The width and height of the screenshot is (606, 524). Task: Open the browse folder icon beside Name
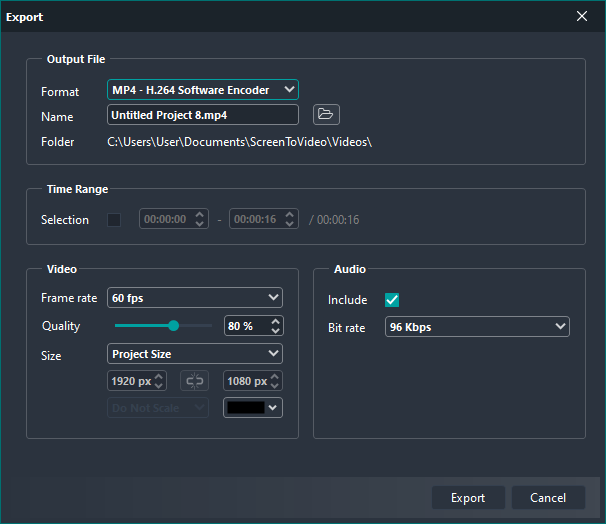coord(327,115)
